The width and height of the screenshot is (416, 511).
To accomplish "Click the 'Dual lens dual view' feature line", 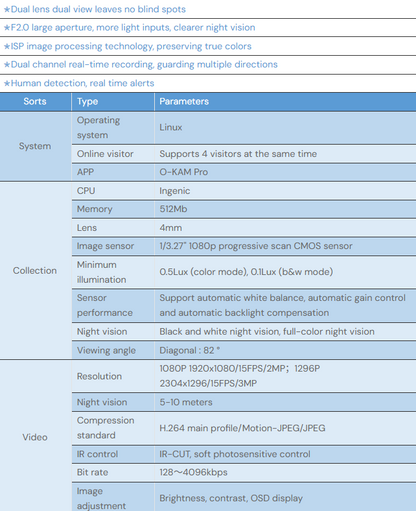I will [x=94, y=9].
